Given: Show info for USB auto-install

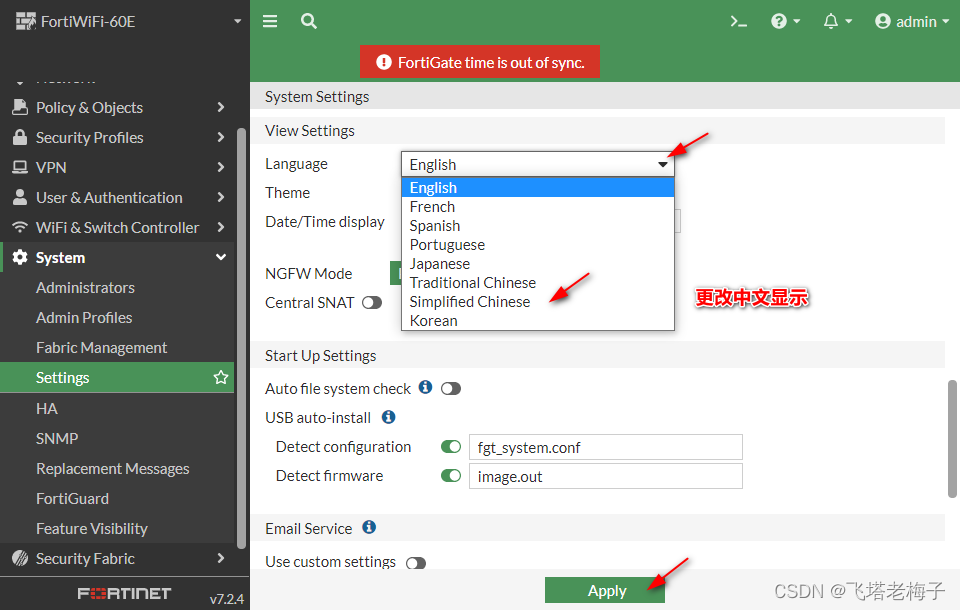Looking at the screenshot, I should click(389, 416).
